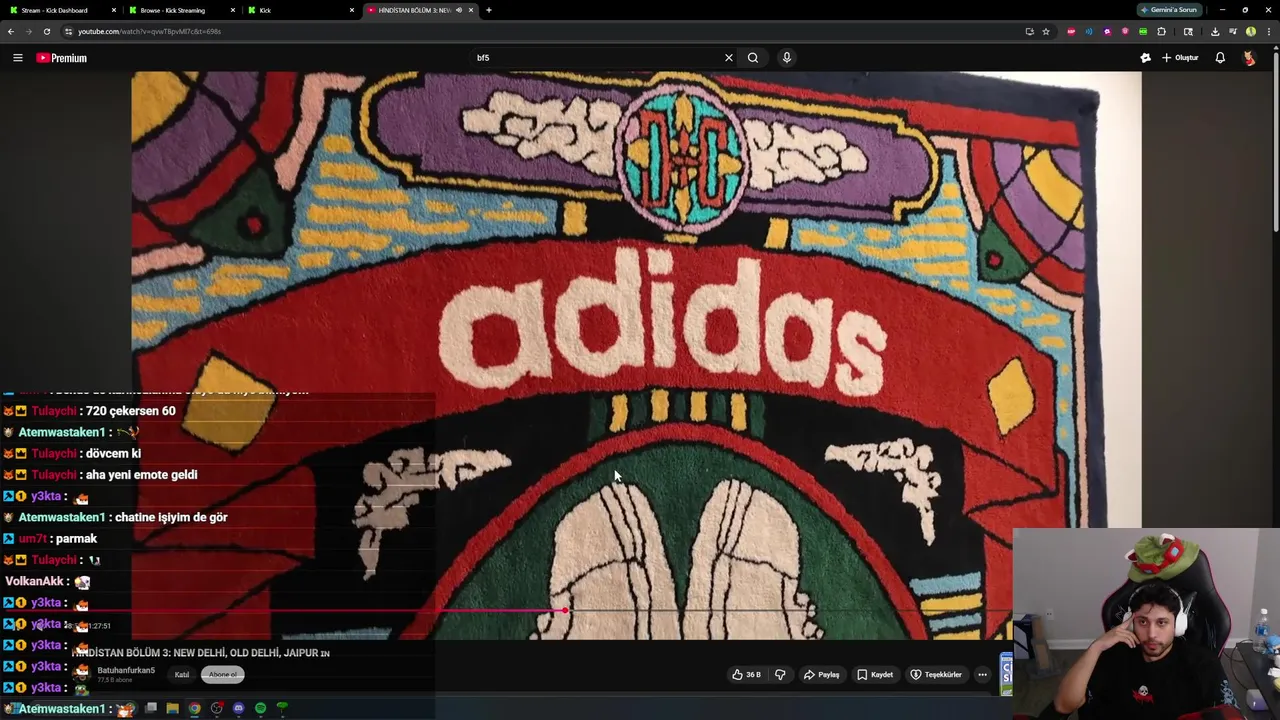Go to YouTube Premium home logo

pos(62,58)
